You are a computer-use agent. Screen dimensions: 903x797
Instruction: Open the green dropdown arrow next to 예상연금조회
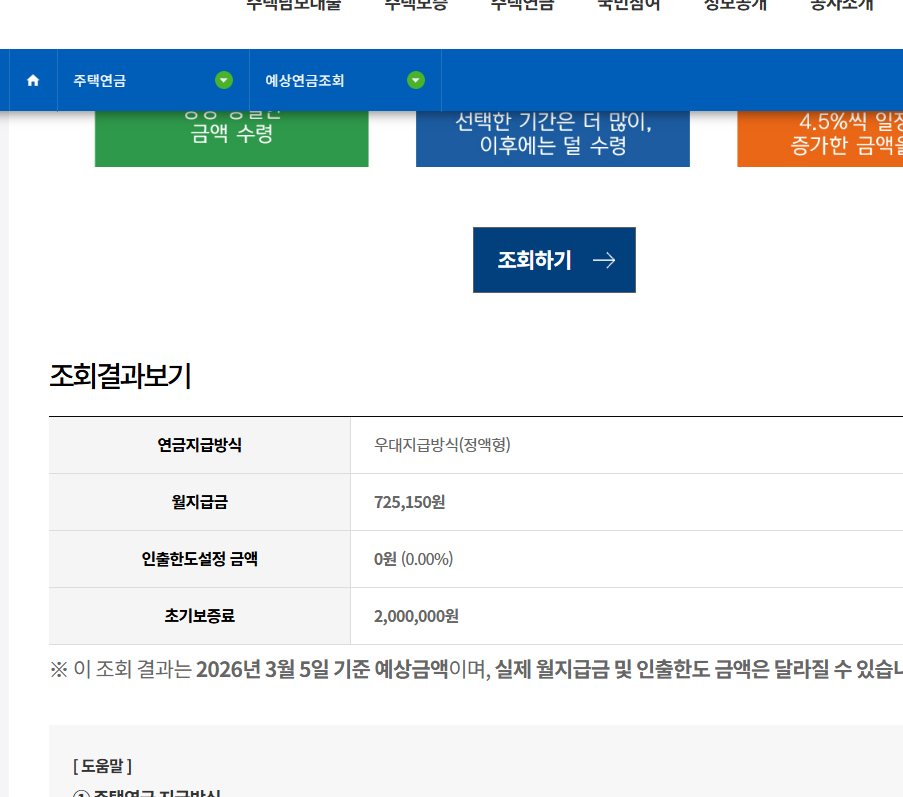[415, 80]
